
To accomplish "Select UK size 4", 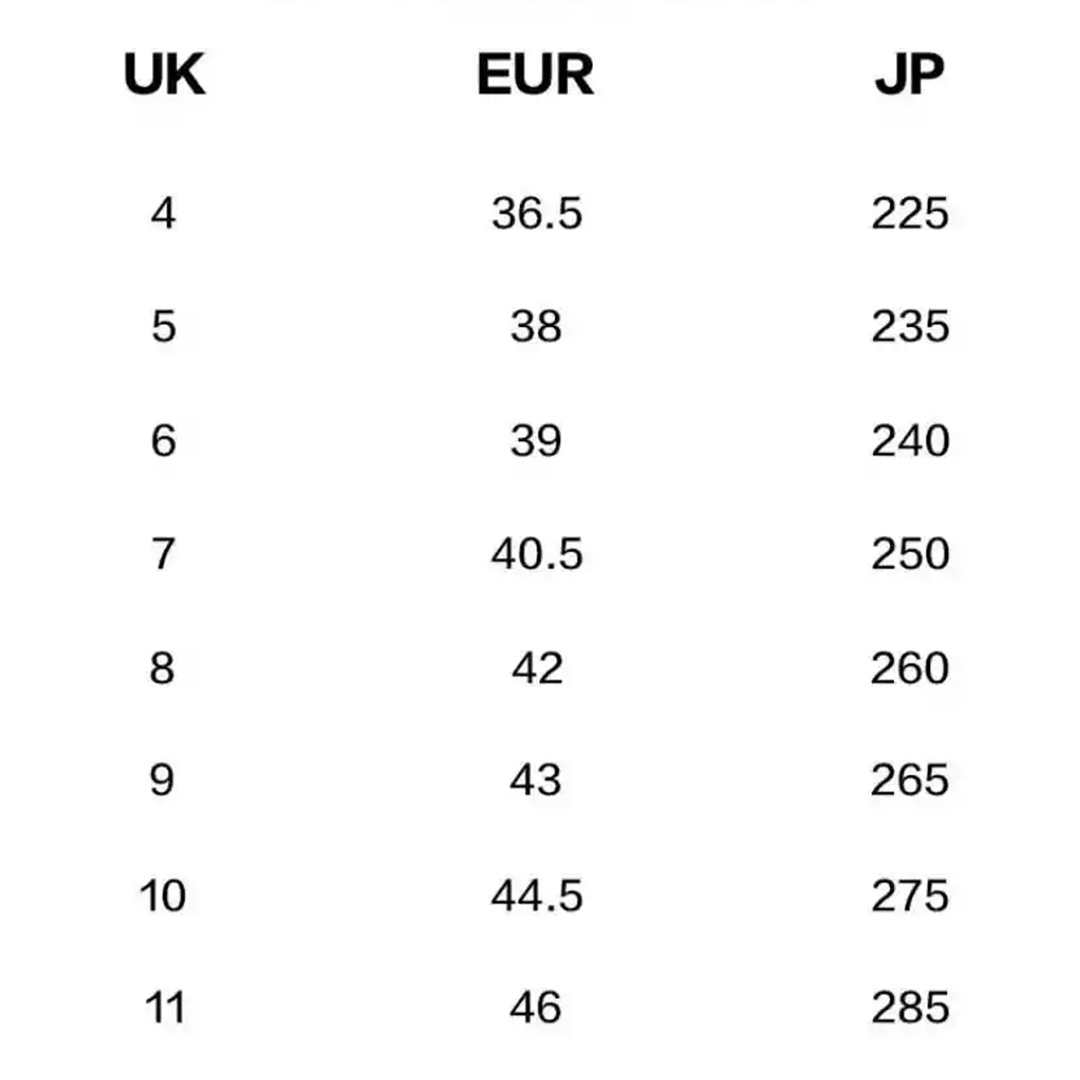I will click(163, 213).
